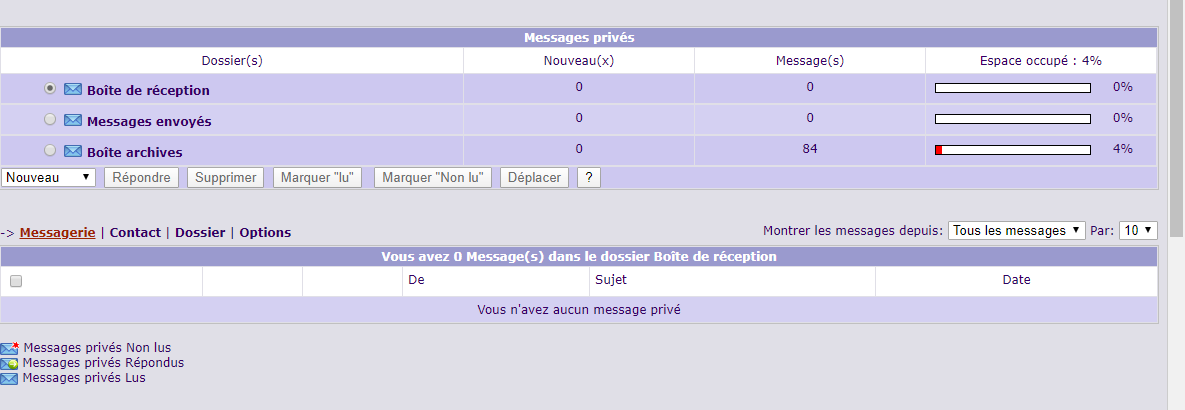Open the Tous les messages dropdown

click(x=1016, y=230)
